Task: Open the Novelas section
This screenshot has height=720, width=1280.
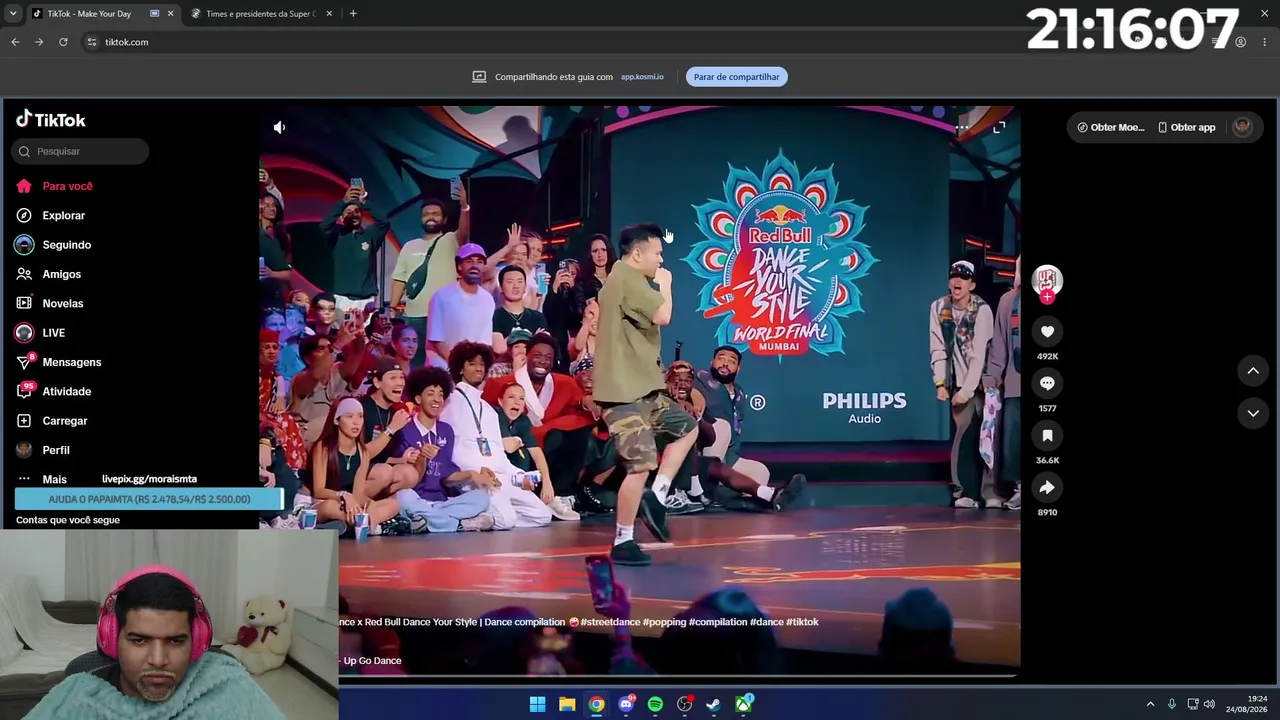Action: pyautogui.click(x=50, y=303)
